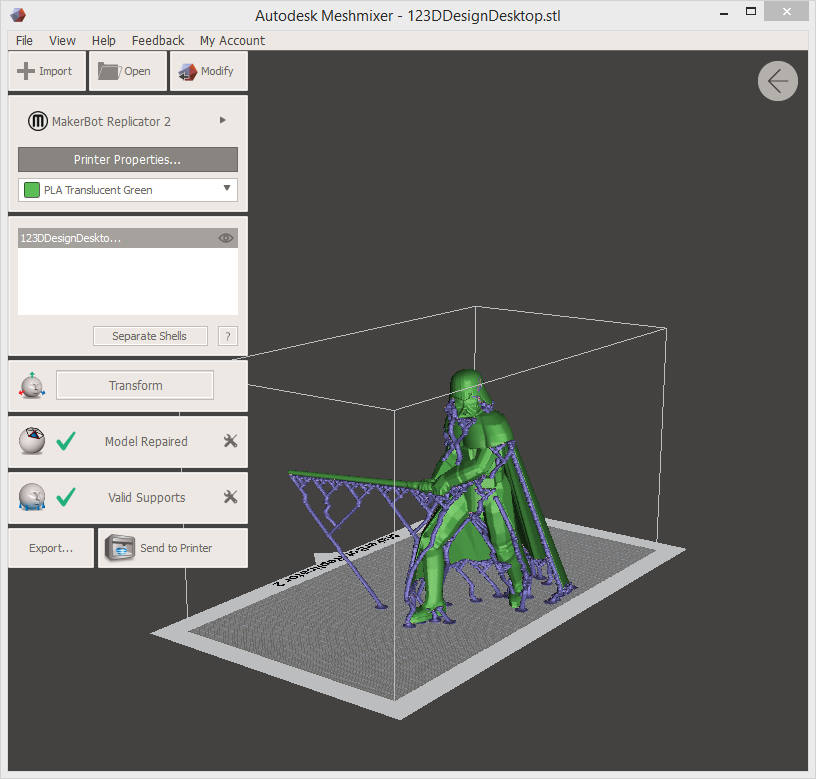
Task: Open the PLA Translucent Green material dropdown
Action: pos(227,189)
